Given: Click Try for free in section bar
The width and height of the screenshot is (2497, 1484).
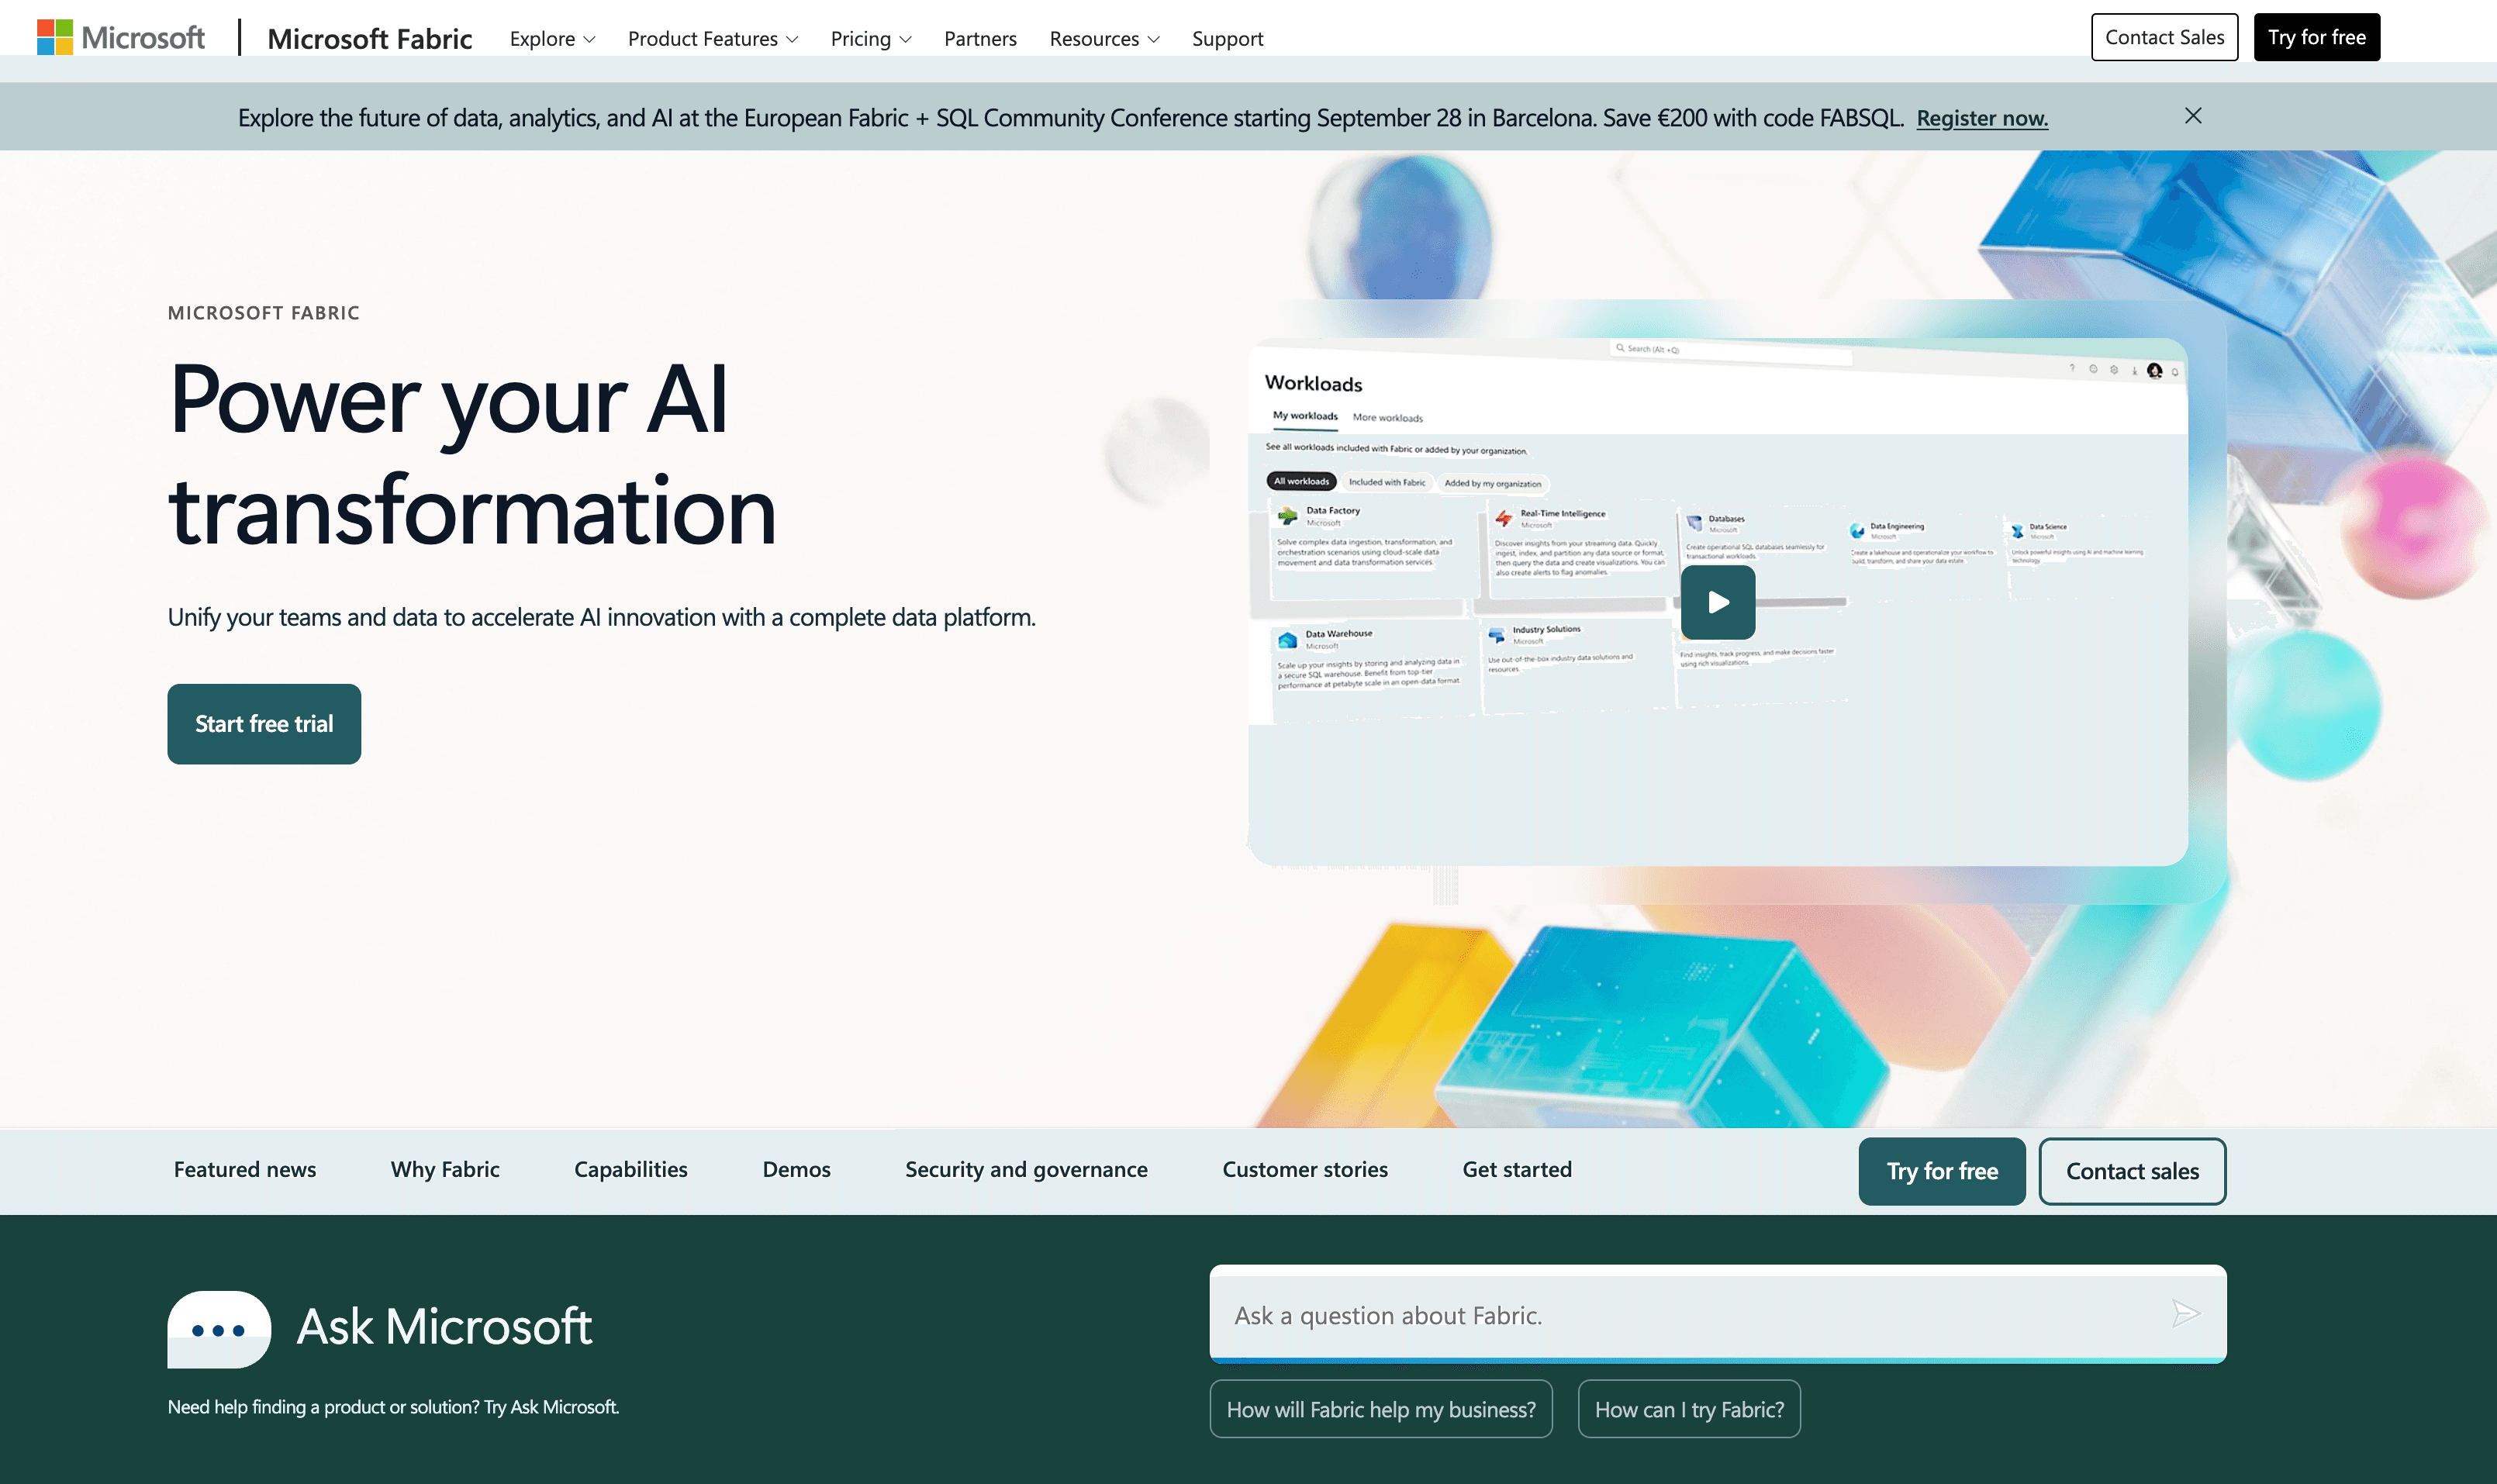Looking at the screenshot, I should coord(1942,1171).
